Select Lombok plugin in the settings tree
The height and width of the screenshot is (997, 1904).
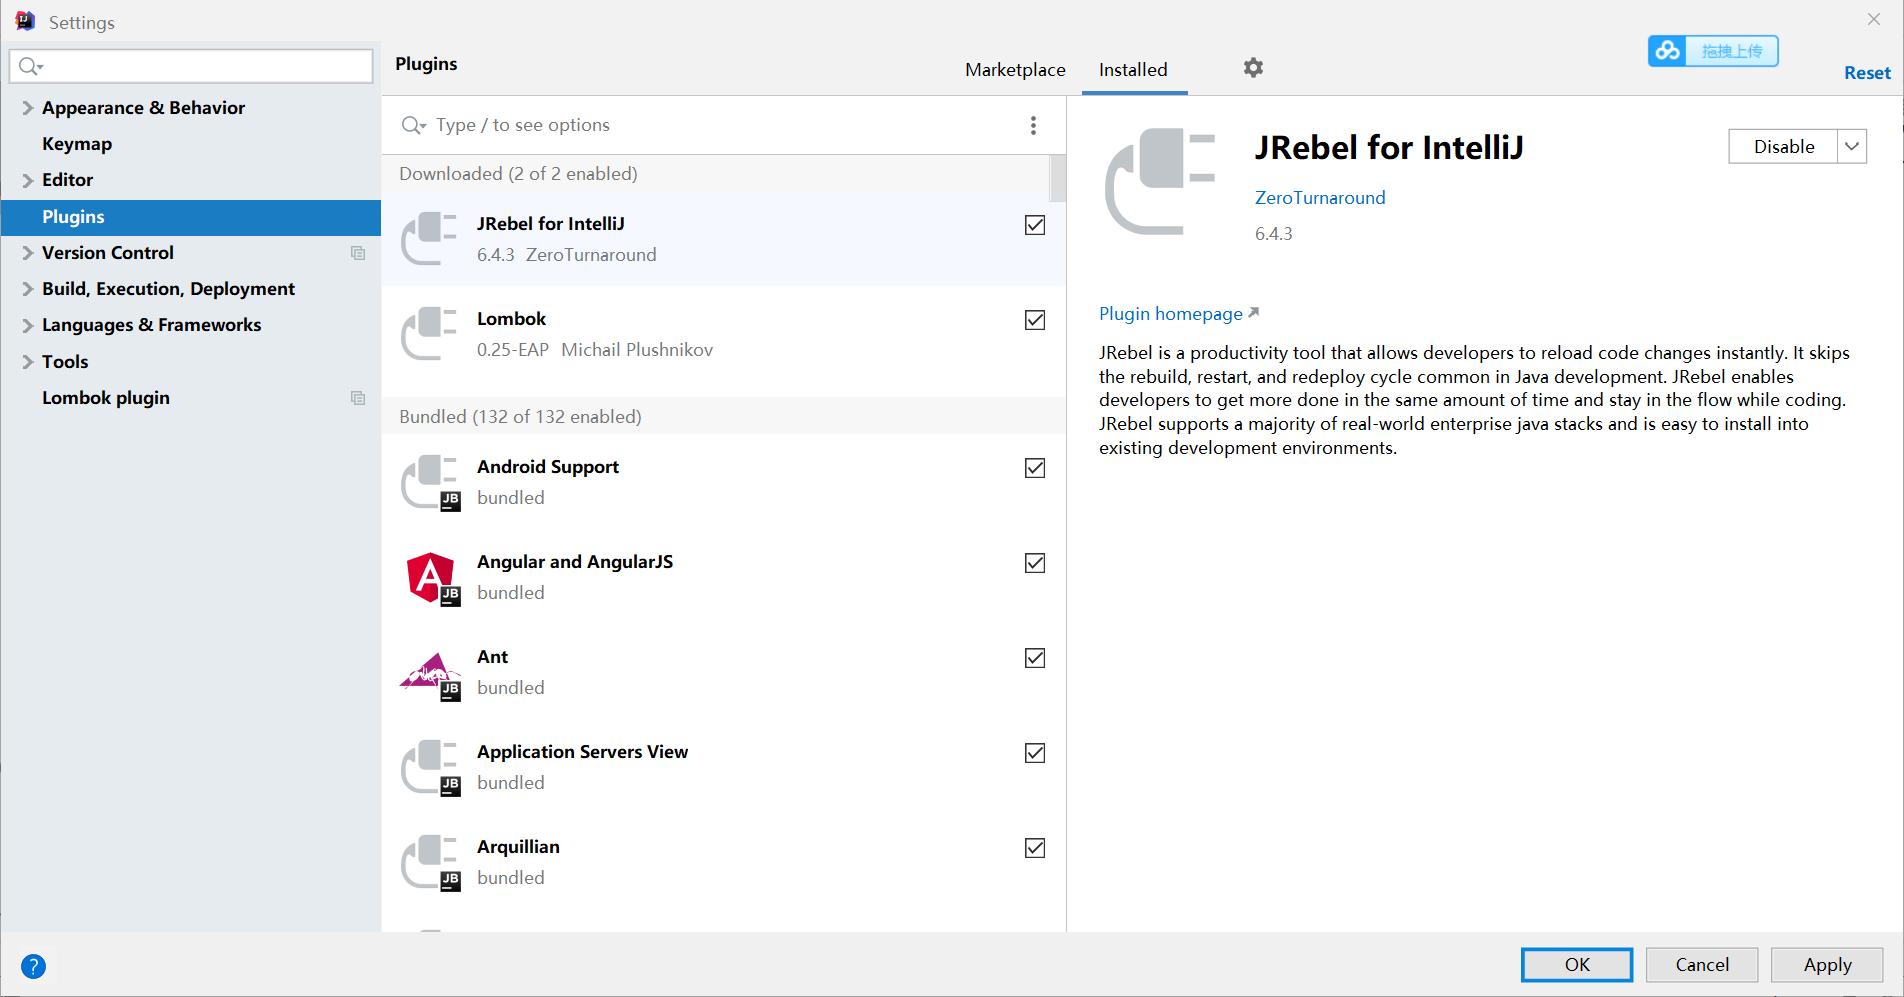(106, 398)
